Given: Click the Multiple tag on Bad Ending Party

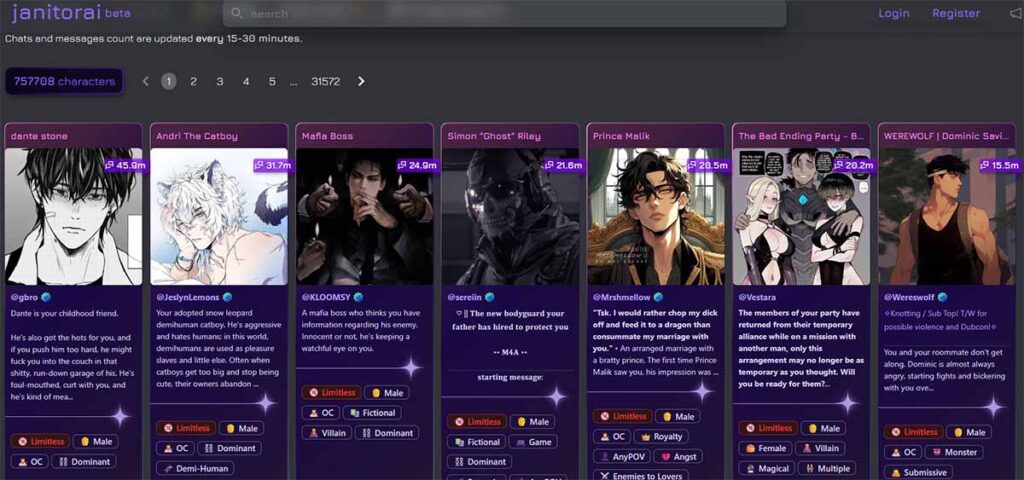Looking at the screenshot, I should click(827, 468).
